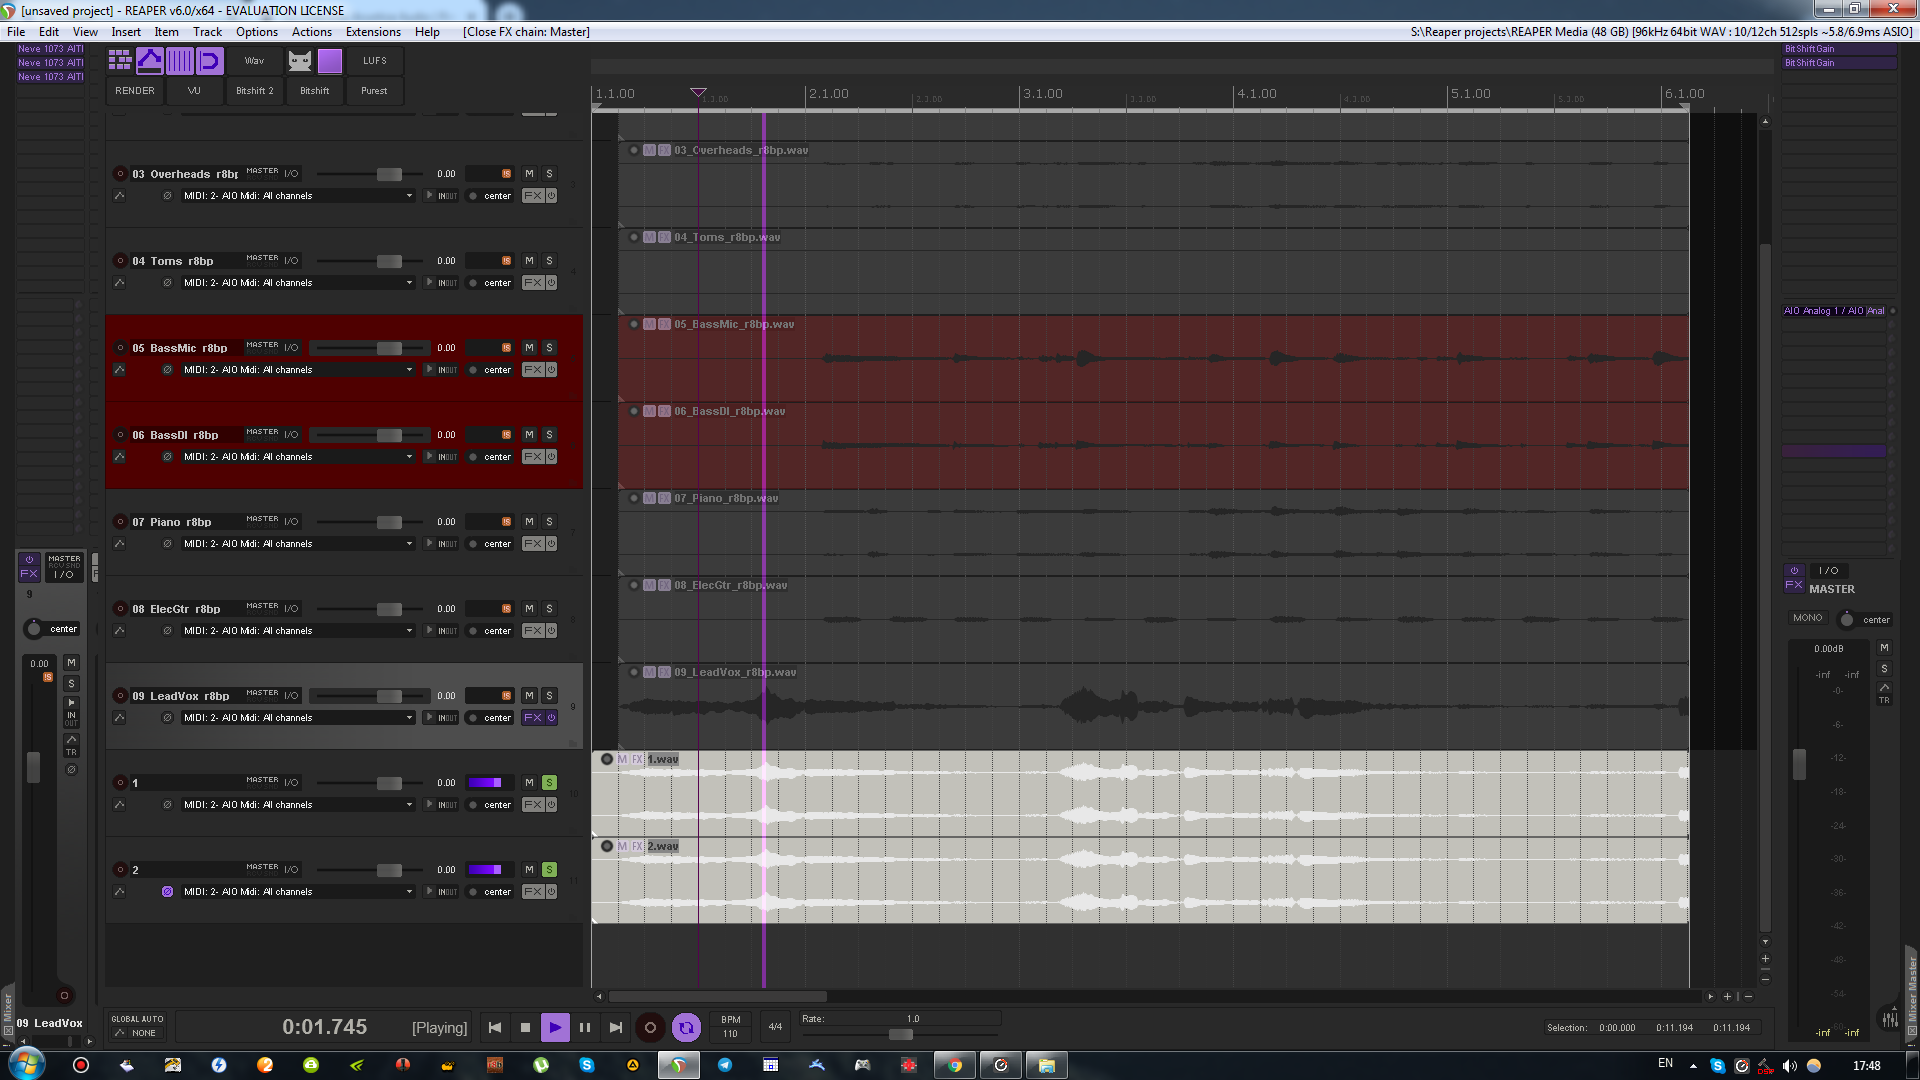Open the Options menu
The image size is (1920, 1080).
point(257,32)
